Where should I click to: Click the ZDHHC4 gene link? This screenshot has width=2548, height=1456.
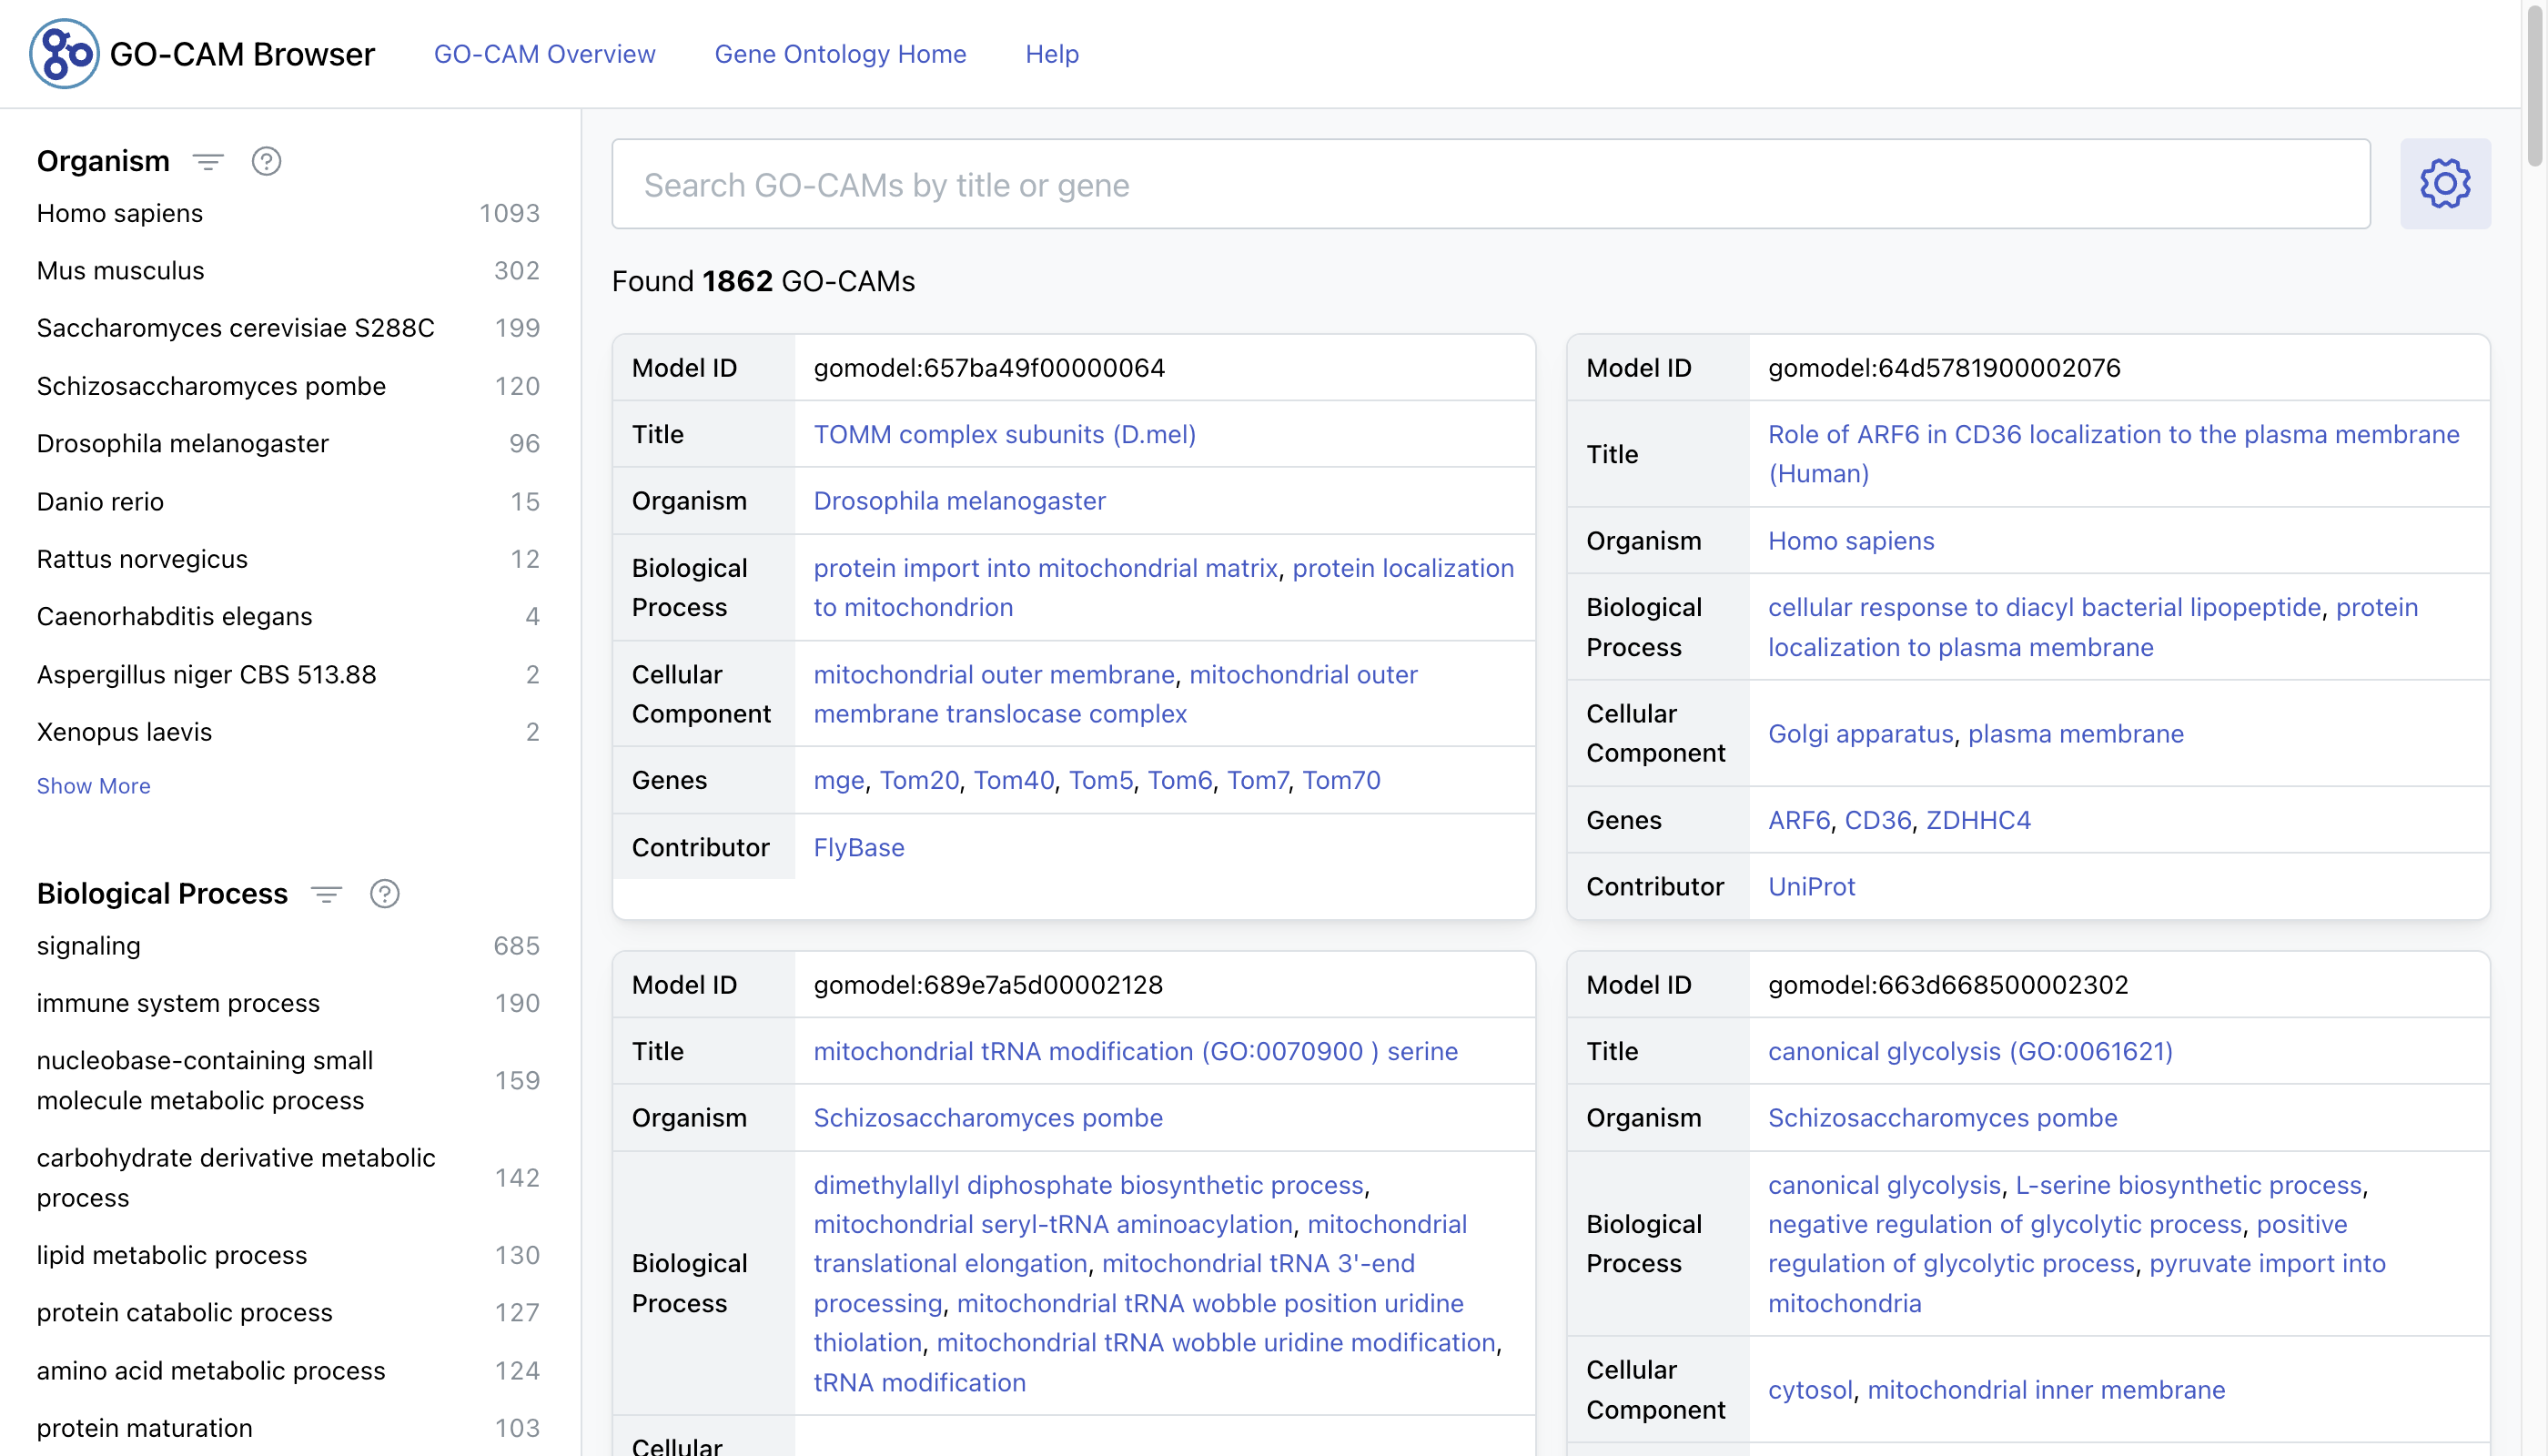click(x=1977, y=820)
